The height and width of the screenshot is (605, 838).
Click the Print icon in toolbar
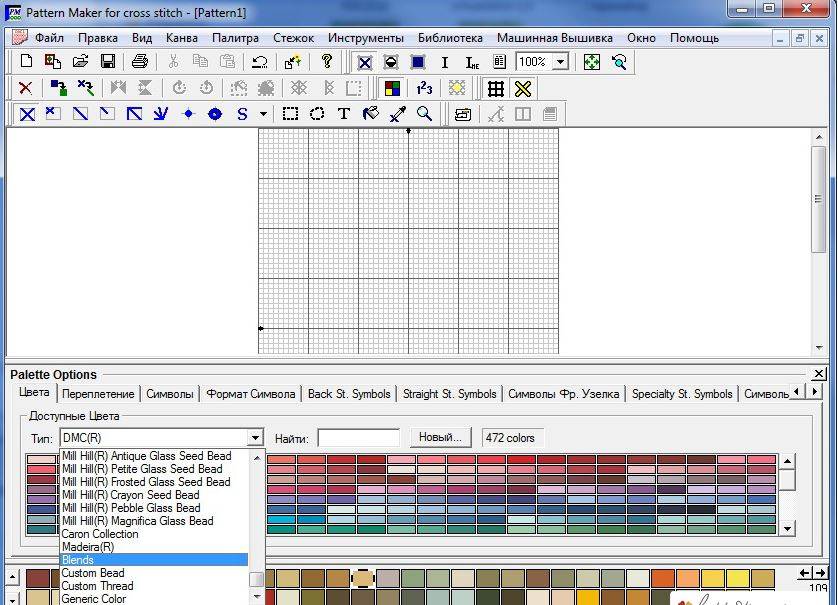[140, 62]
